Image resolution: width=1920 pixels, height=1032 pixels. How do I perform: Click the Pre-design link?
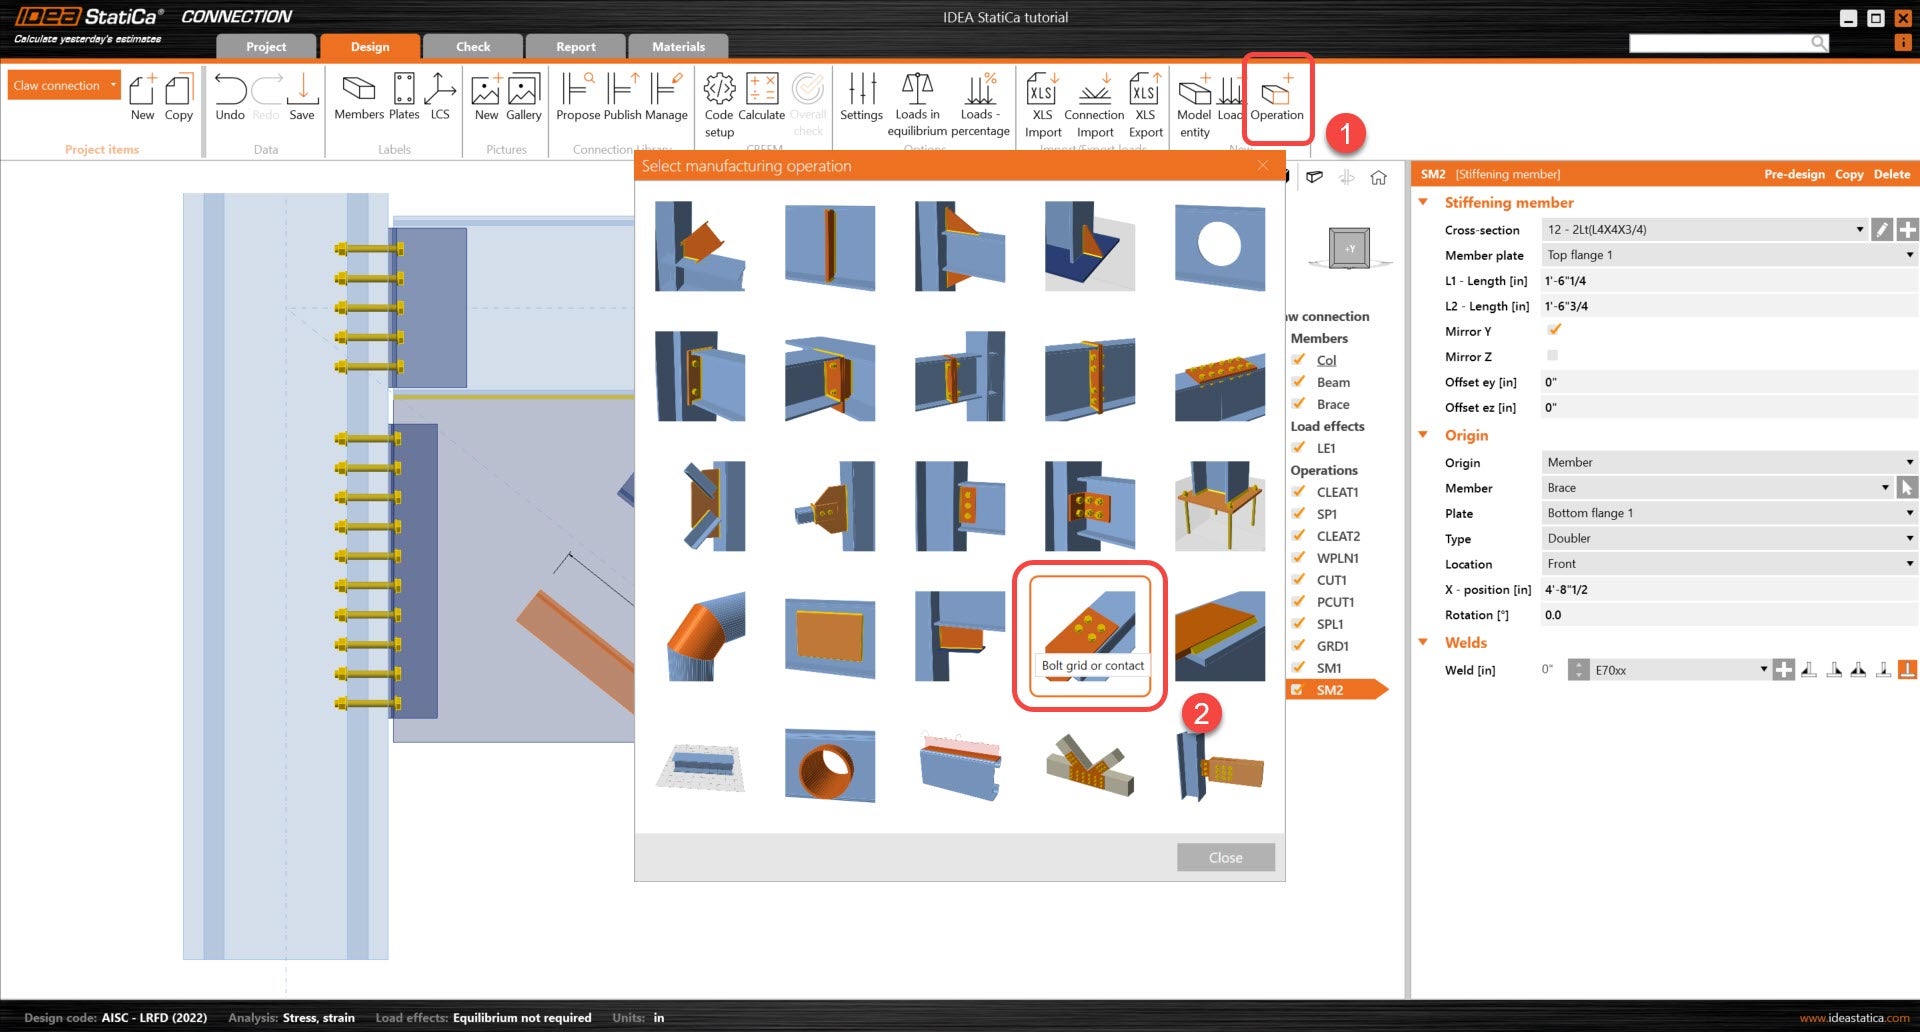click(1794, 174)
